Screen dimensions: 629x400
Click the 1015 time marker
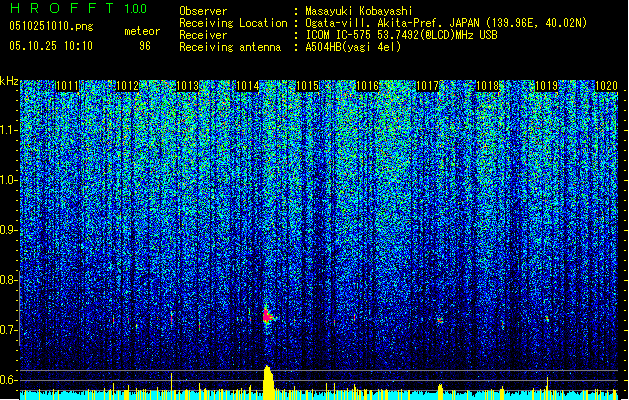click(x=307, y=86)
